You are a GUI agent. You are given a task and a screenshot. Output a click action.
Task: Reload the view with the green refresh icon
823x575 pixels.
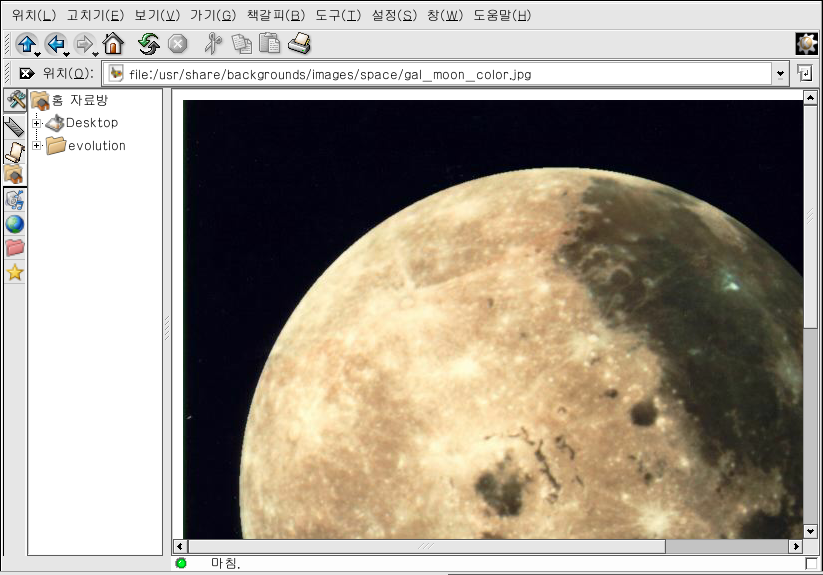point(149,43)
